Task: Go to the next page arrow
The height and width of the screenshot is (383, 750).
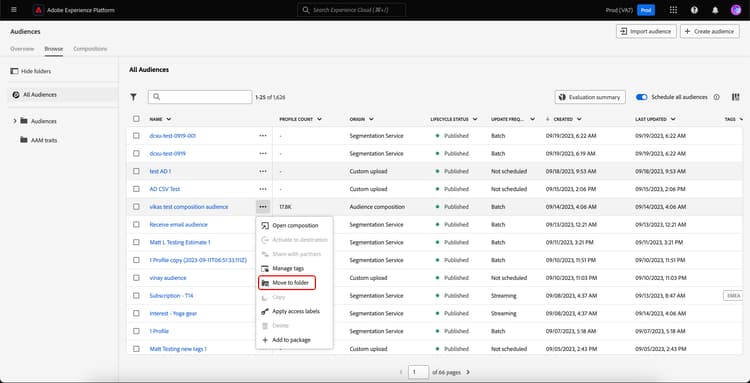Action: 468,372
